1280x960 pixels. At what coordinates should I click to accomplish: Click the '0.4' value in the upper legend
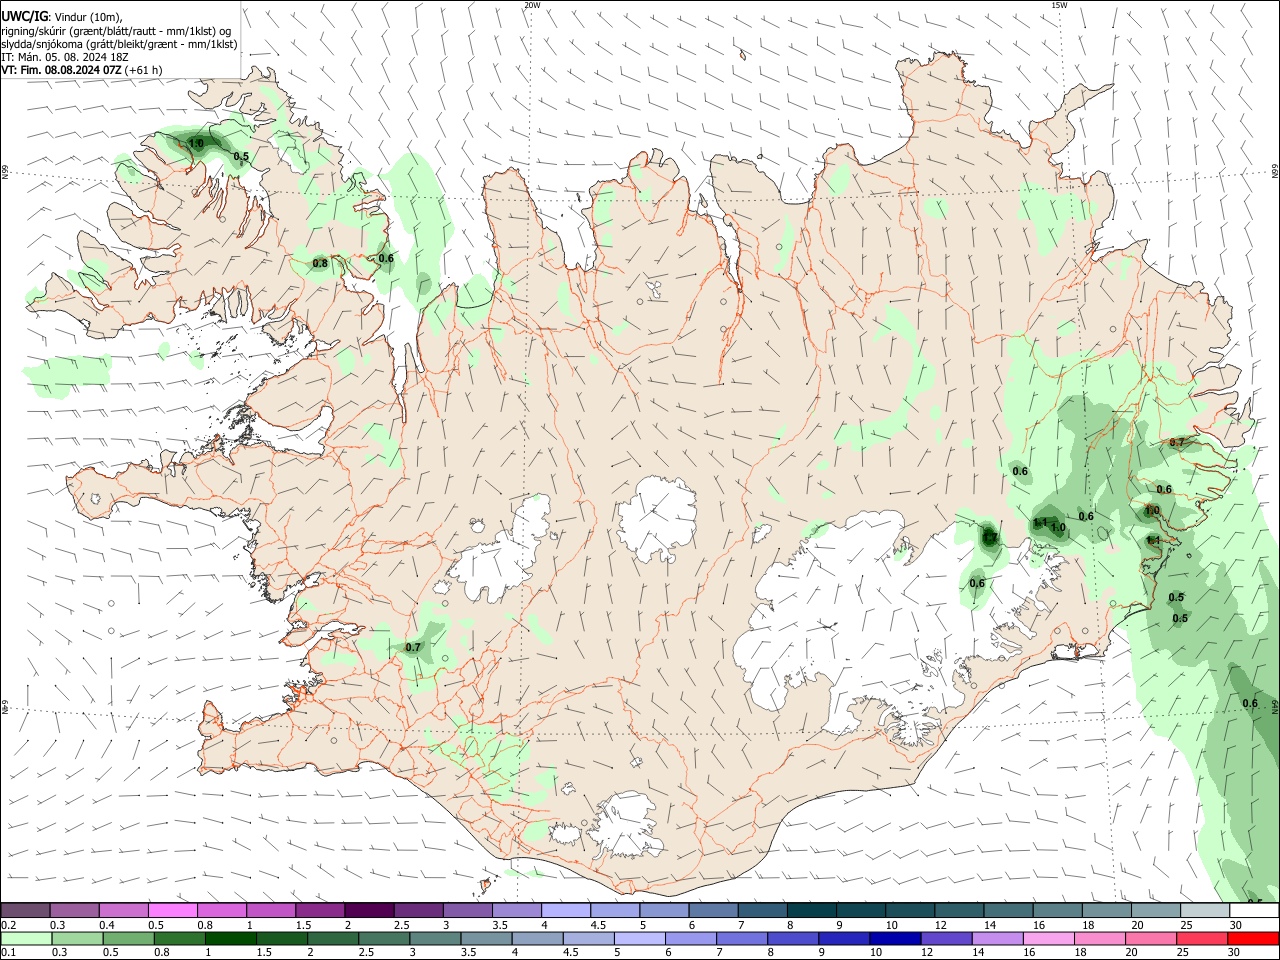point(107,925)
